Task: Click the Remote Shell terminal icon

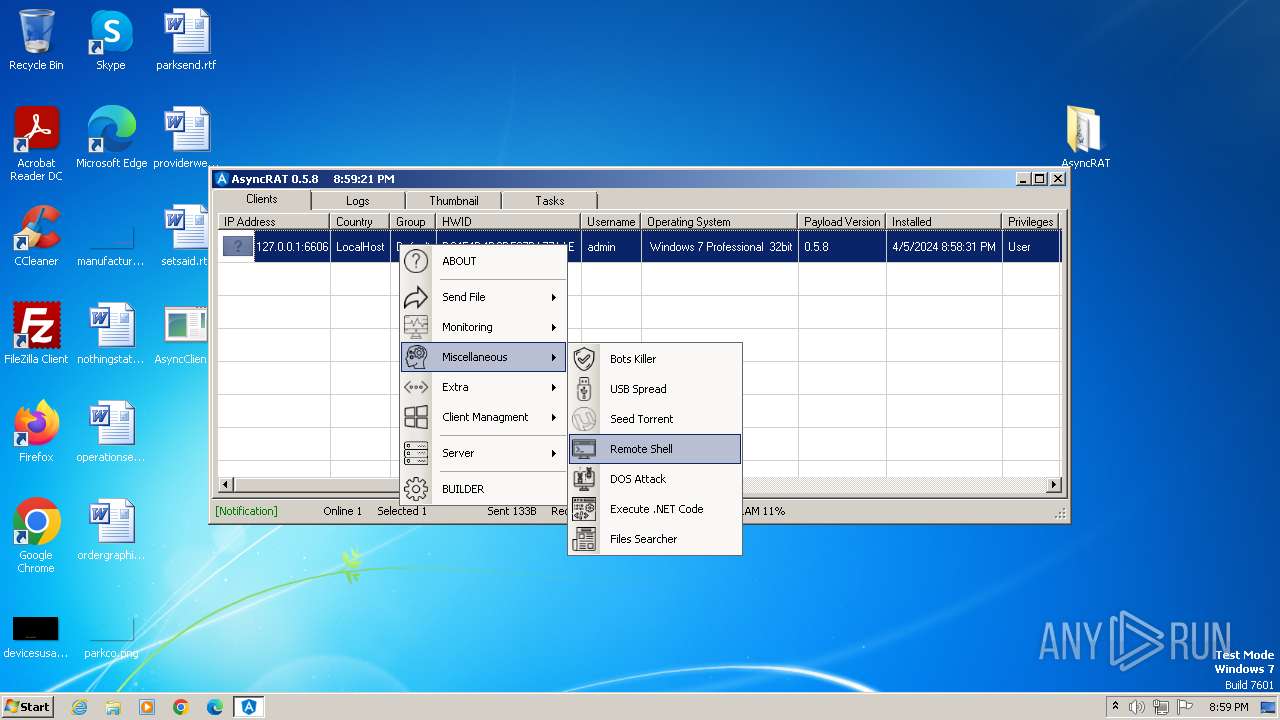Action: click(584, 449)
